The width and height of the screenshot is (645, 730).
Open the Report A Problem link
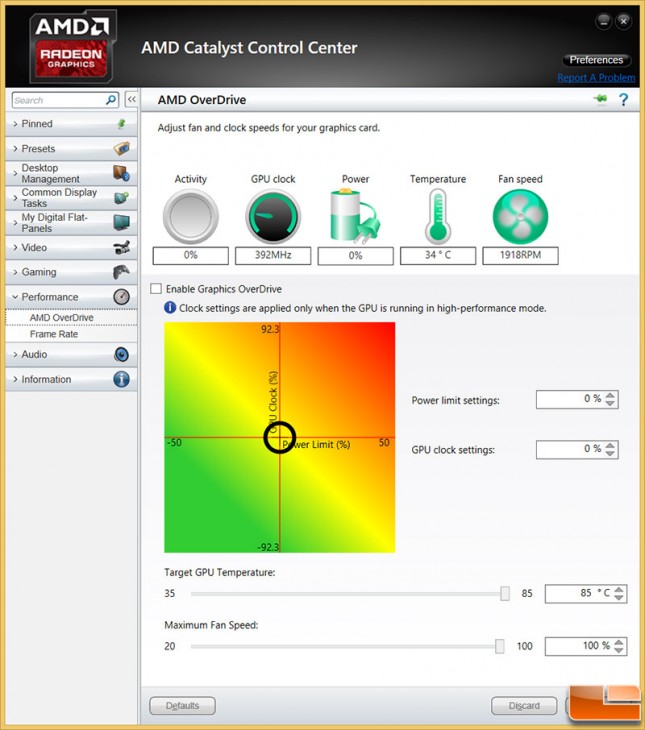pos(596,78)
